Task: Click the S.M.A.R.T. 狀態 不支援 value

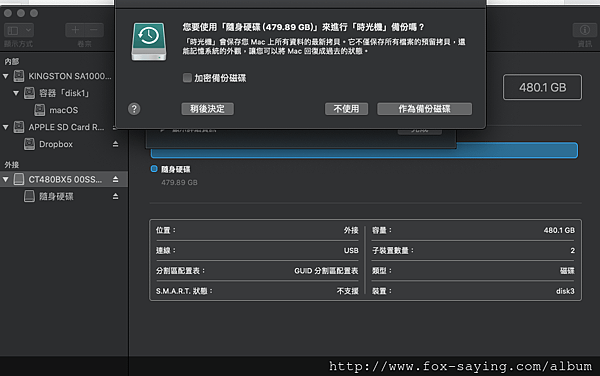Action: (x=347, y=291)
